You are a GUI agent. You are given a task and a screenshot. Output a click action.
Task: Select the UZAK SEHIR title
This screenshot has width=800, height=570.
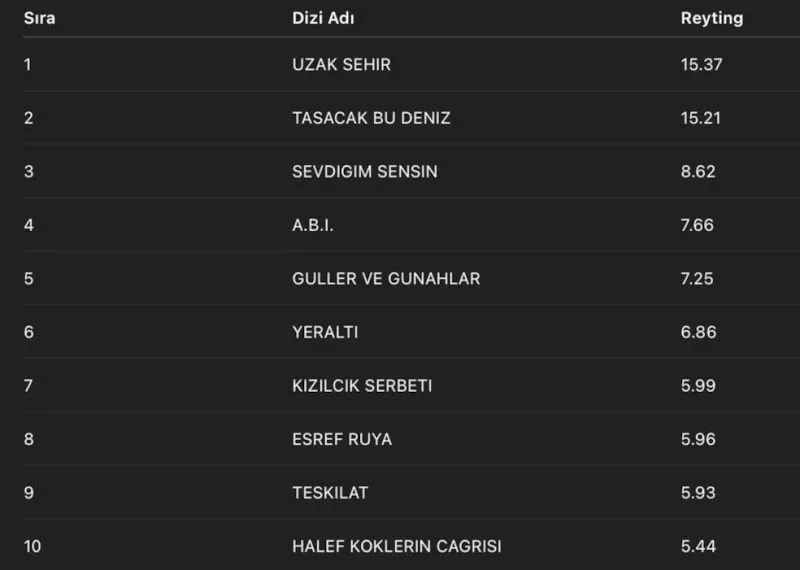(x=341, y=65)
